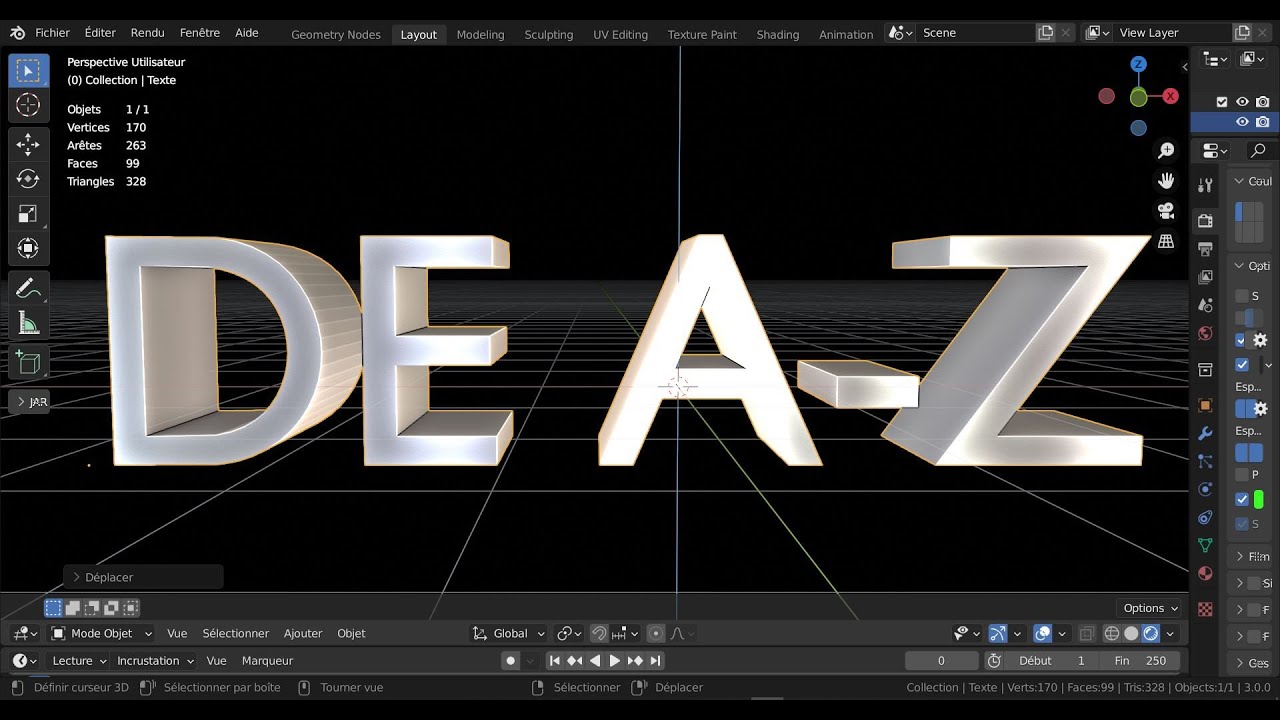Jump to the first frame

(x=554, y=660)
